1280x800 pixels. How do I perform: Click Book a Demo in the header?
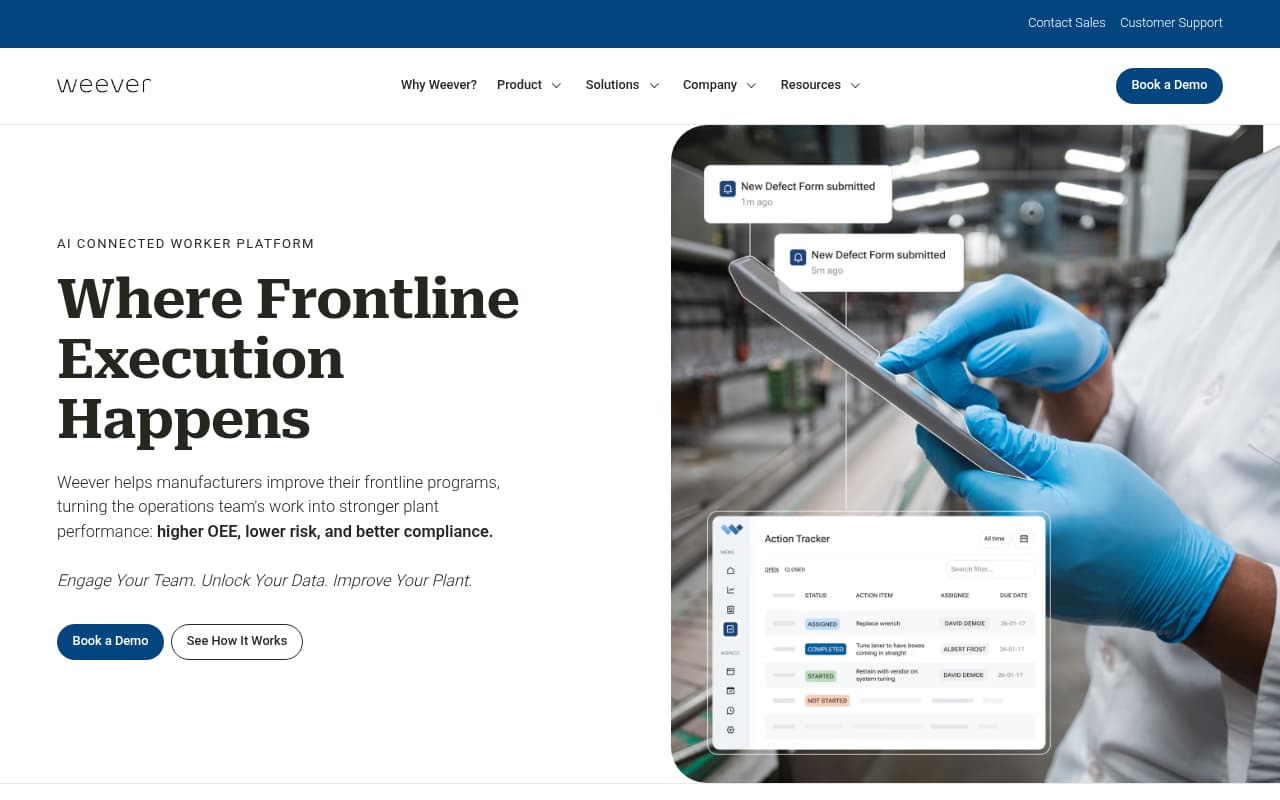pos(1169,85)
